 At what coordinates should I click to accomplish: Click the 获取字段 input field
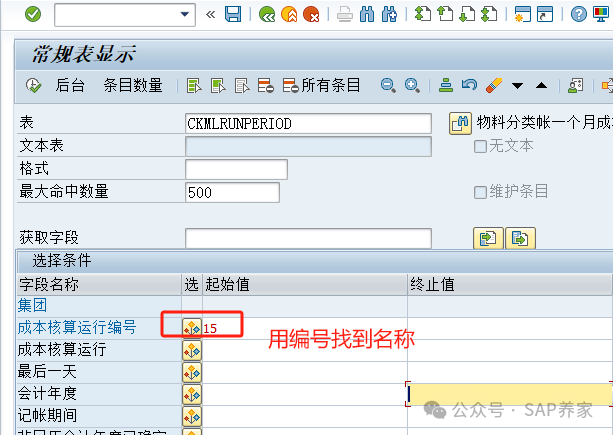308,238
